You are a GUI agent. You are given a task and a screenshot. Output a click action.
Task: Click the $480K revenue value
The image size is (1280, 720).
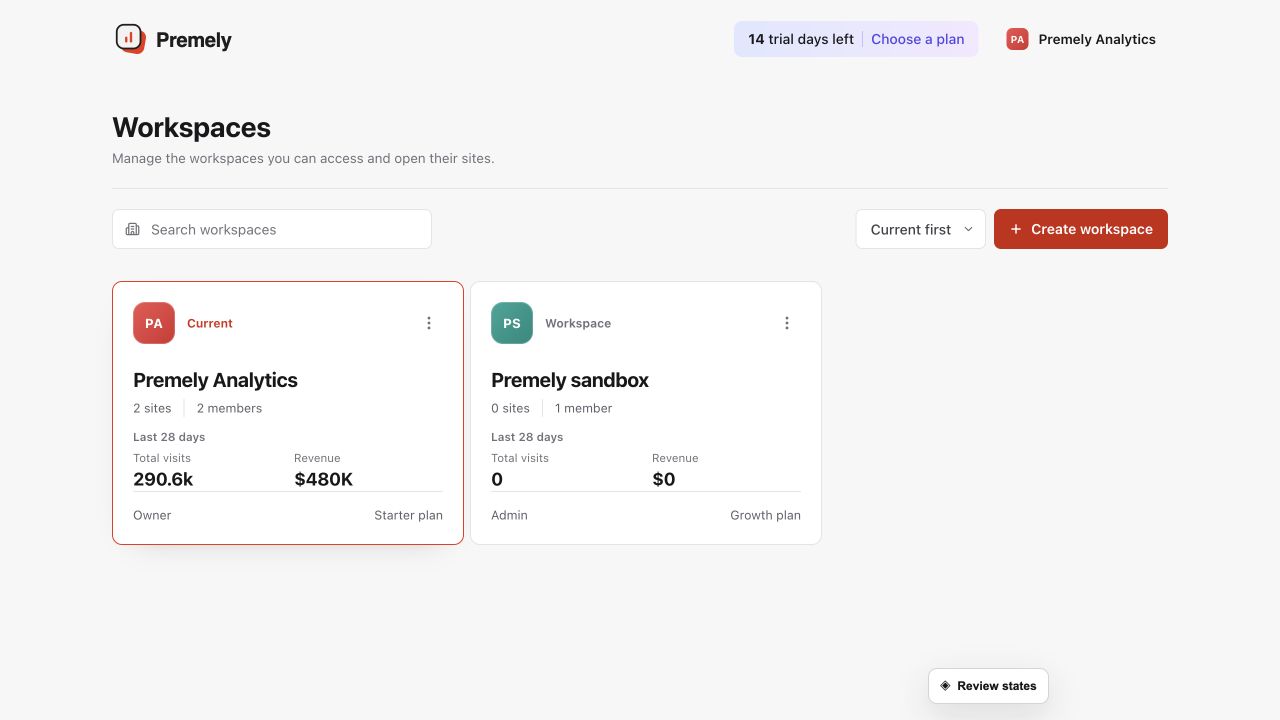coord(324,479)
